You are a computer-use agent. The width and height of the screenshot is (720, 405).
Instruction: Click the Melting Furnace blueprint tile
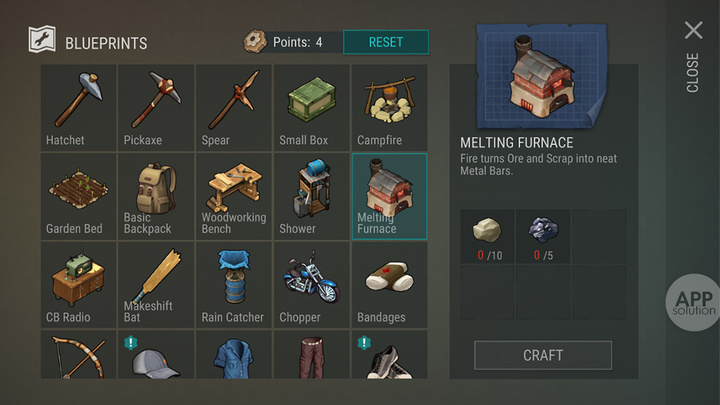point(389,197)
